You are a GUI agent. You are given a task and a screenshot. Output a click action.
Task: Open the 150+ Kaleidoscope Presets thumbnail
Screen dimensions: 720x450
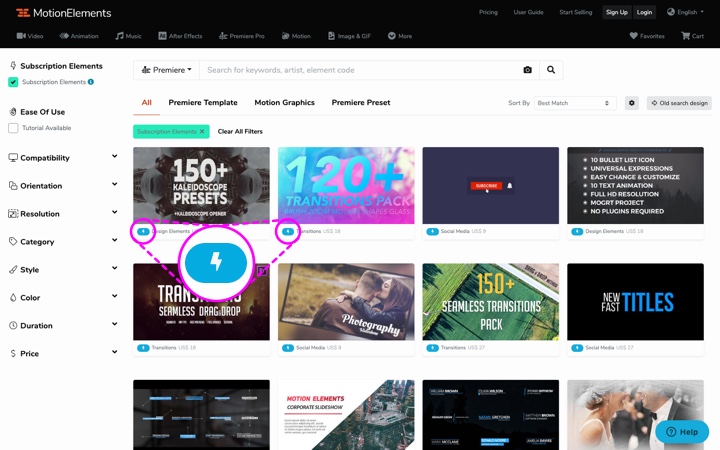202,186
